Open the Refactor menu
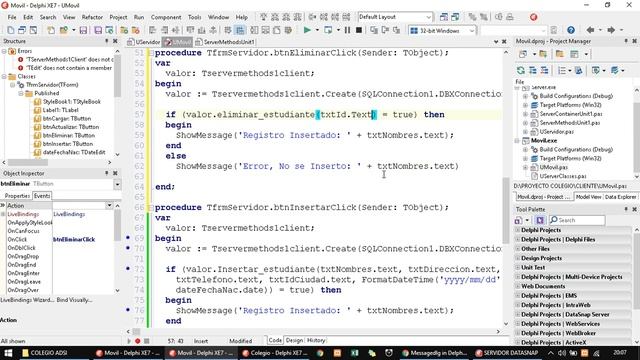This screenshot has width=640, height=360. pos(92,17)
